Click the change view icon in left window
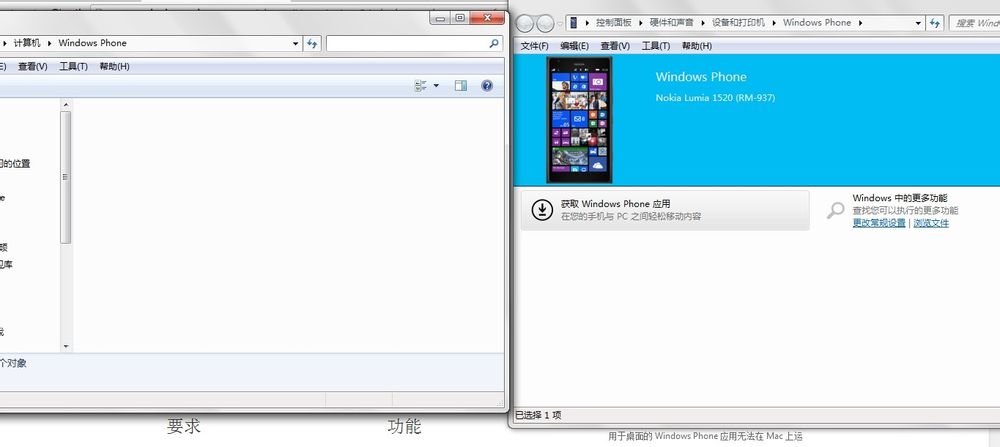The width and height of the screenshot is (1000, 447). tap(421, 85)
